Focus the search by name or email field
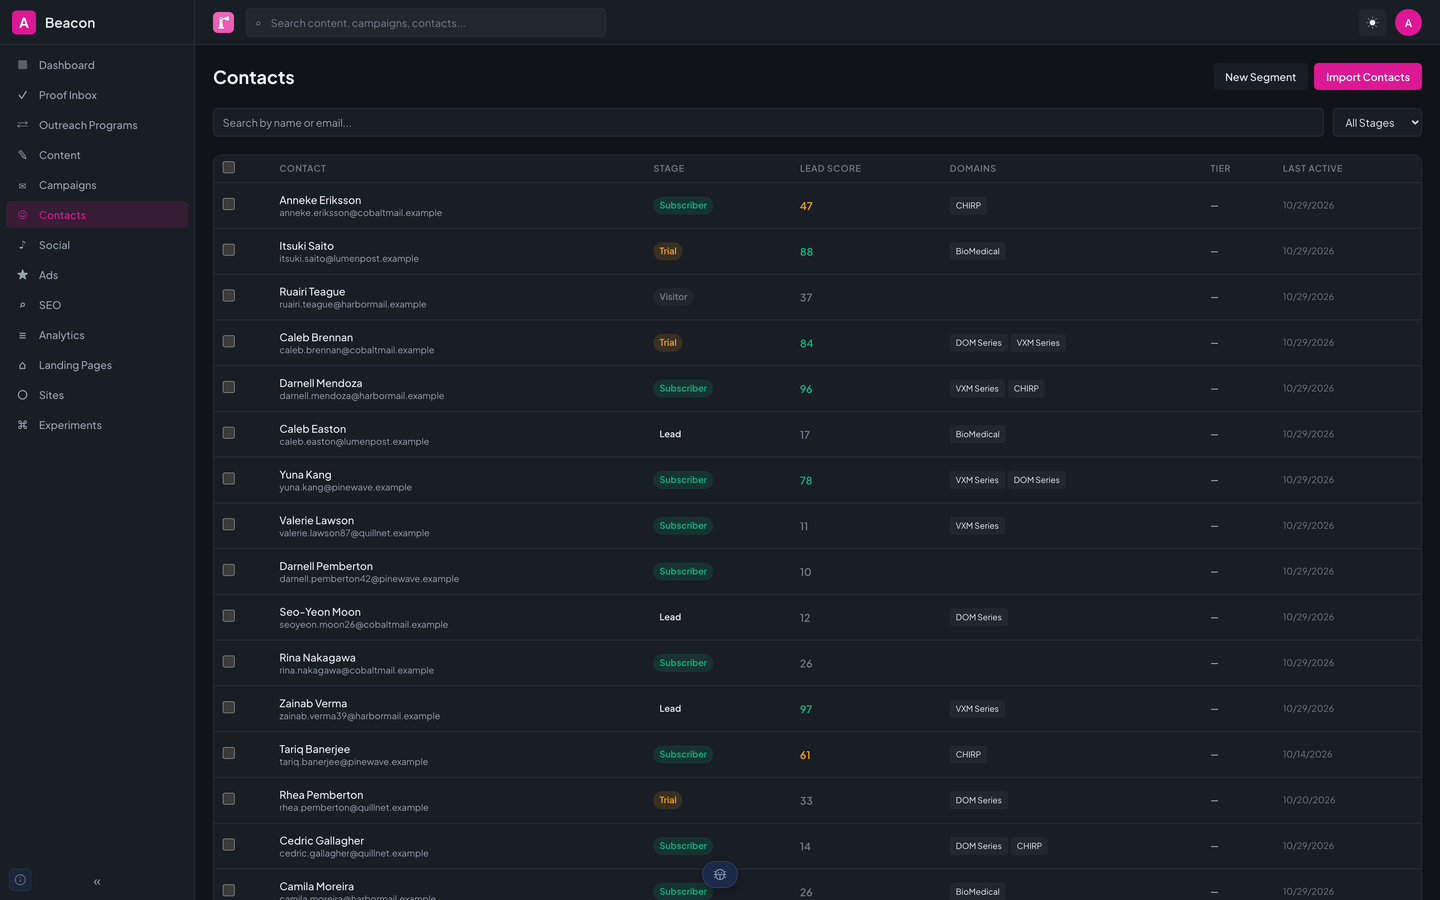This screenshot has width=1440, height=900. click(768, 123)
